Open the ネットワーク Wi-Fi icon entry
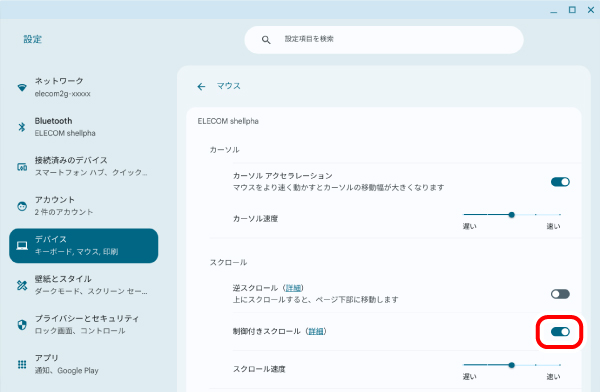 22,87
